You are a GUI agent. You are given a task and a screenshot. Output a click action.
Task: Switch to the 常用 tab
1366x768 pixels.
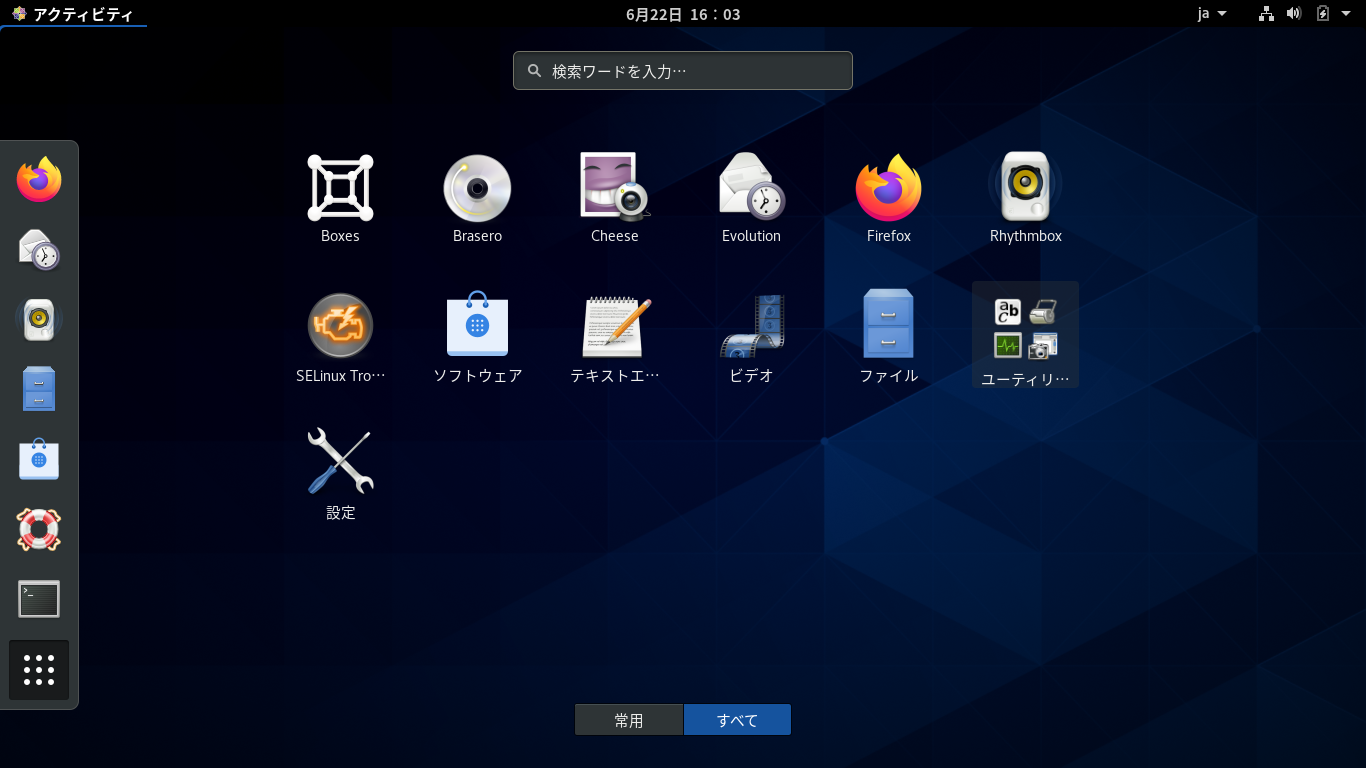pyautogui.click(x=629, y=720)
